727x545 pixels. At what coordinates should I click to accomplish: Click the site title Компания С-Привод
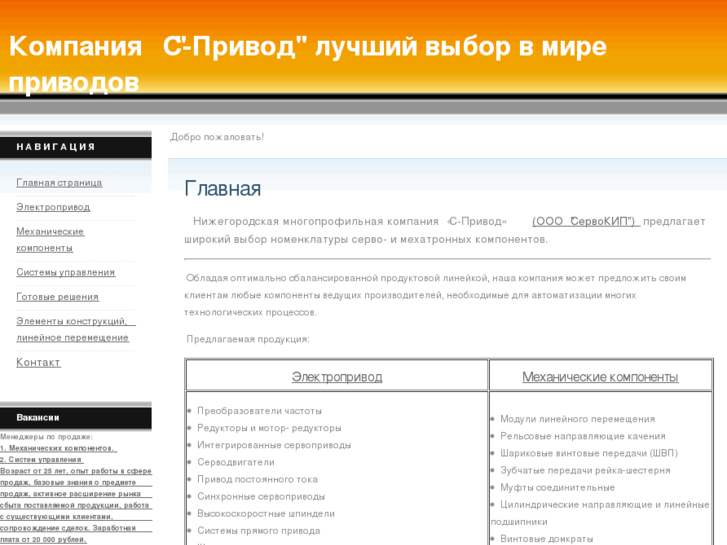(308, 64)
